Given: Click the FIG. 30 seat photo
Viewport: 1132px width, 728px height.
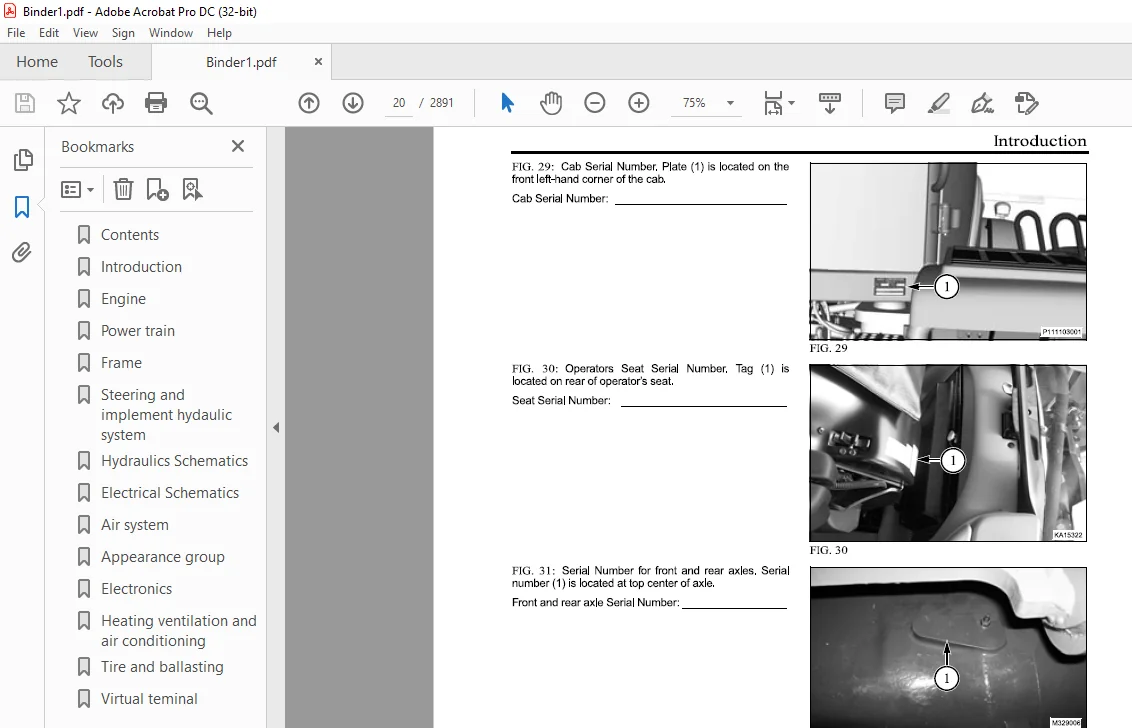Looking at the screenshot, I should click(948, 453).
